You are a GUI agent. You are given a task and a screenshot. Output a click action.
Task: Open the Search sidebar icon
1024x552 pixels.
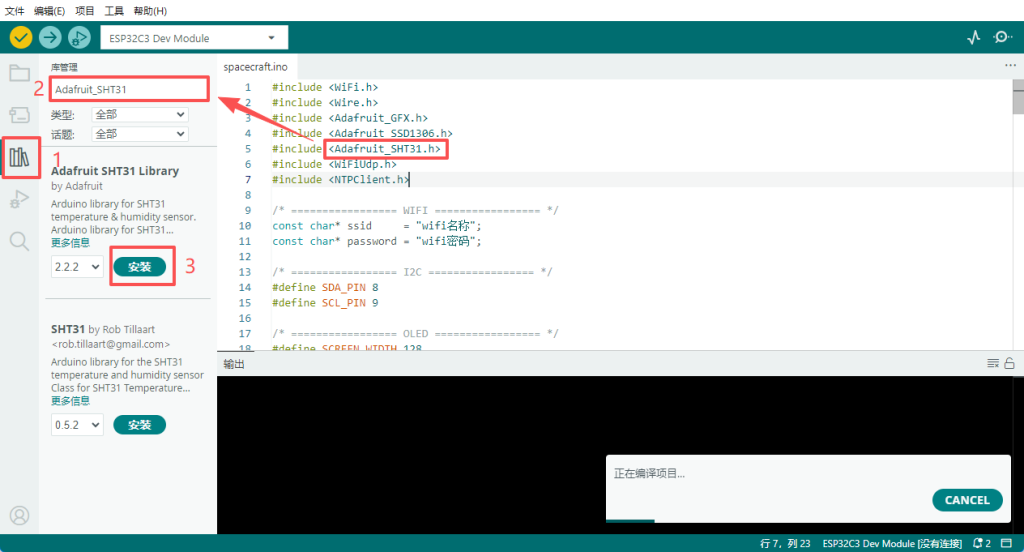point(19,241)
